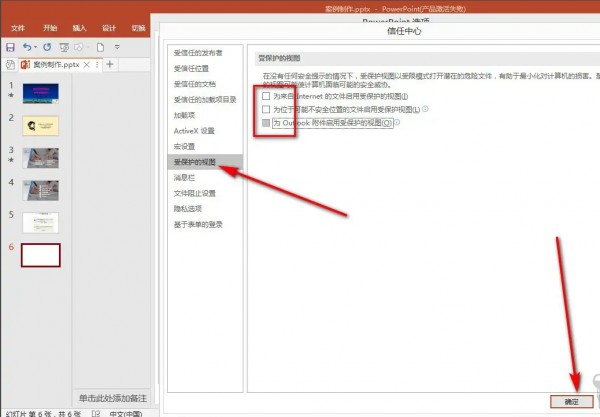Open Customize Quick Access Toolbar dropdown
The width and height of the screenshot is (600, 417).
[x=117, y=47]
